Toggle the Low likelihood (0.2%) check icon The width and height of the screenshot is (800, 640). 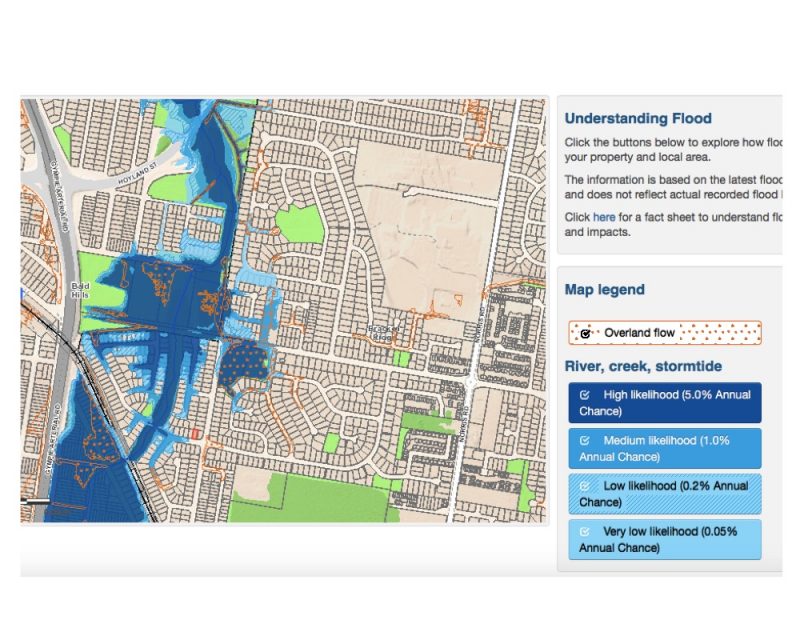tap(585, 486)
